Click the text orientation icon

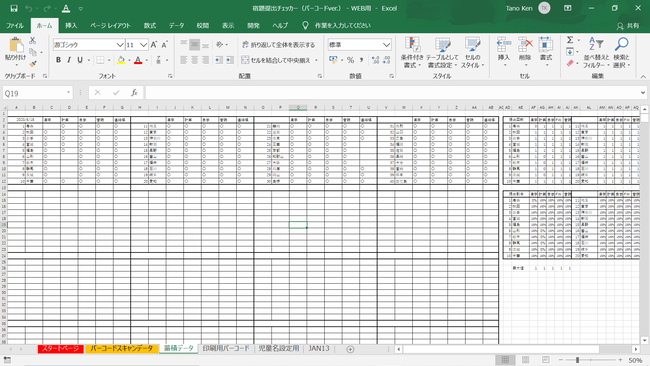[x=220, y=44]
